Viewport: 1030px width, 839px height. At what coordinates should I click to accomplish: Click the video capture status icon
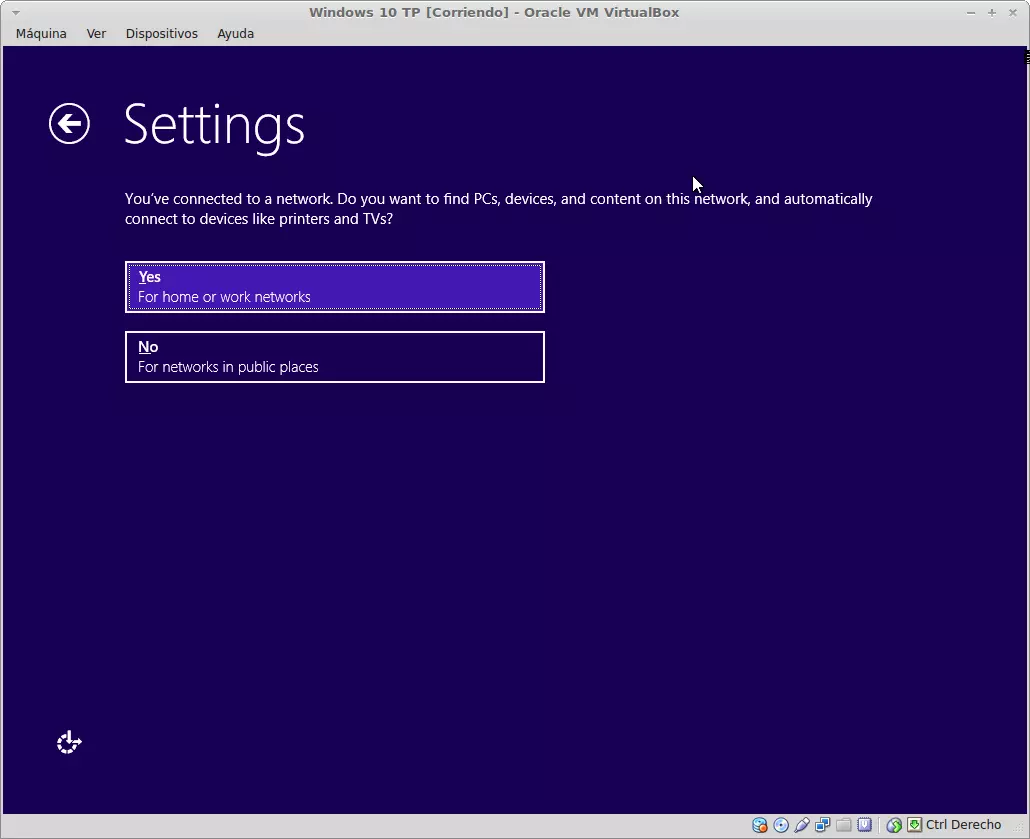[x=864, y=825]
